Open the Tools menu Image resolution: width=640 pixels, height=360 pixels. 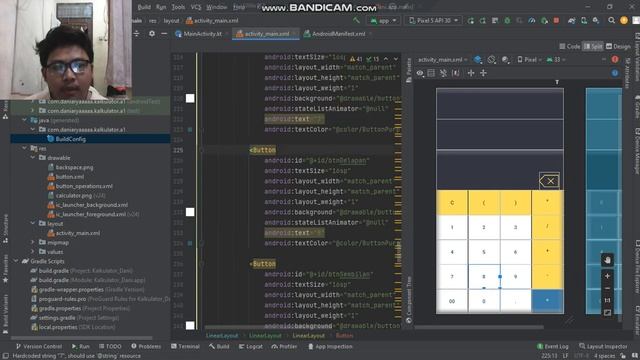point(178,7)
